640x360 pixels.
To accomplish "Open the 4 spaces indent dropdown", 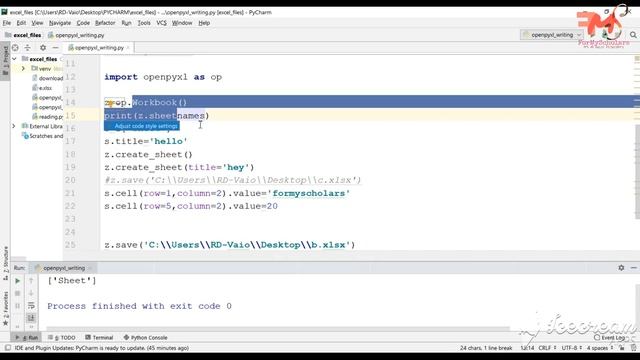I will 600,348.
